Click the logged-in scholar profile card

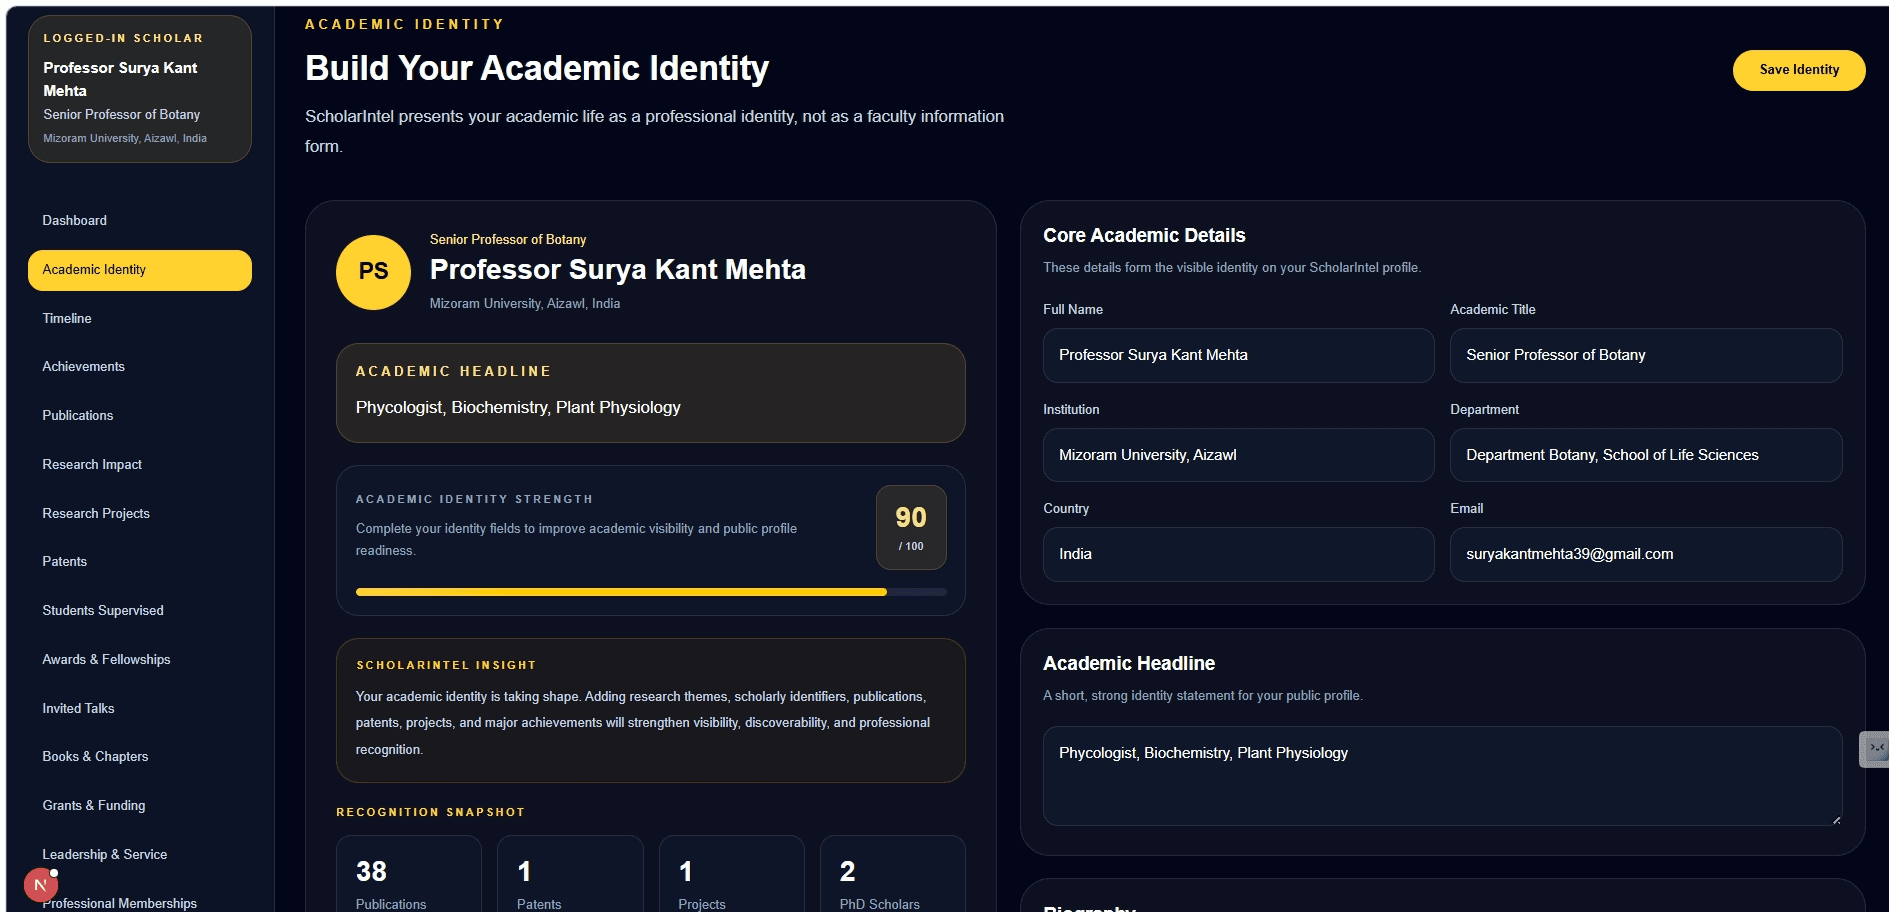click(x=140, y=89)
